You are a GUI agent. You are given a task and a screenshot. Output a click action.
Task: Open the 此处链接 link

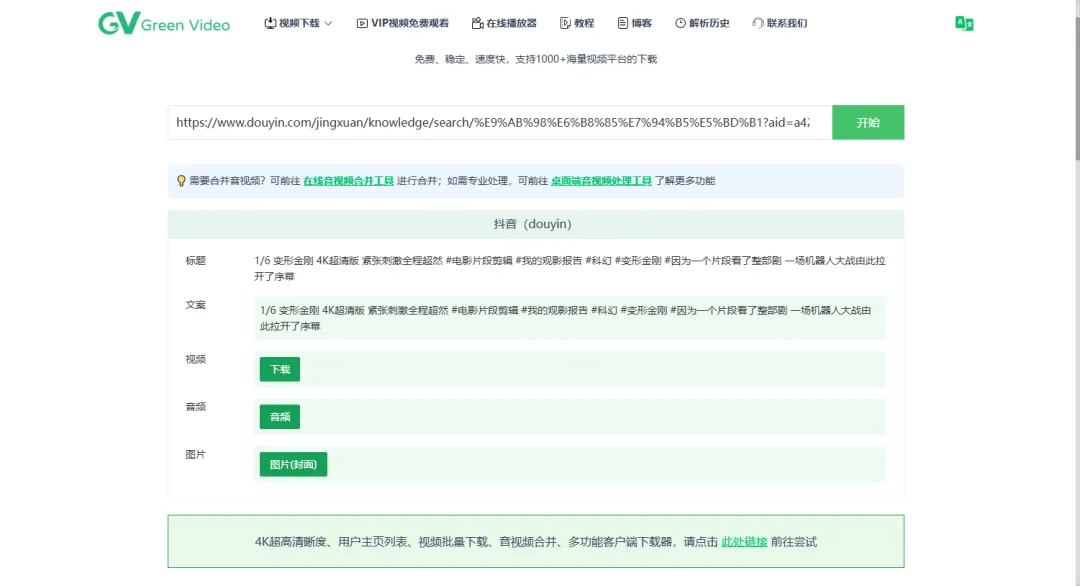coord(744,542)
